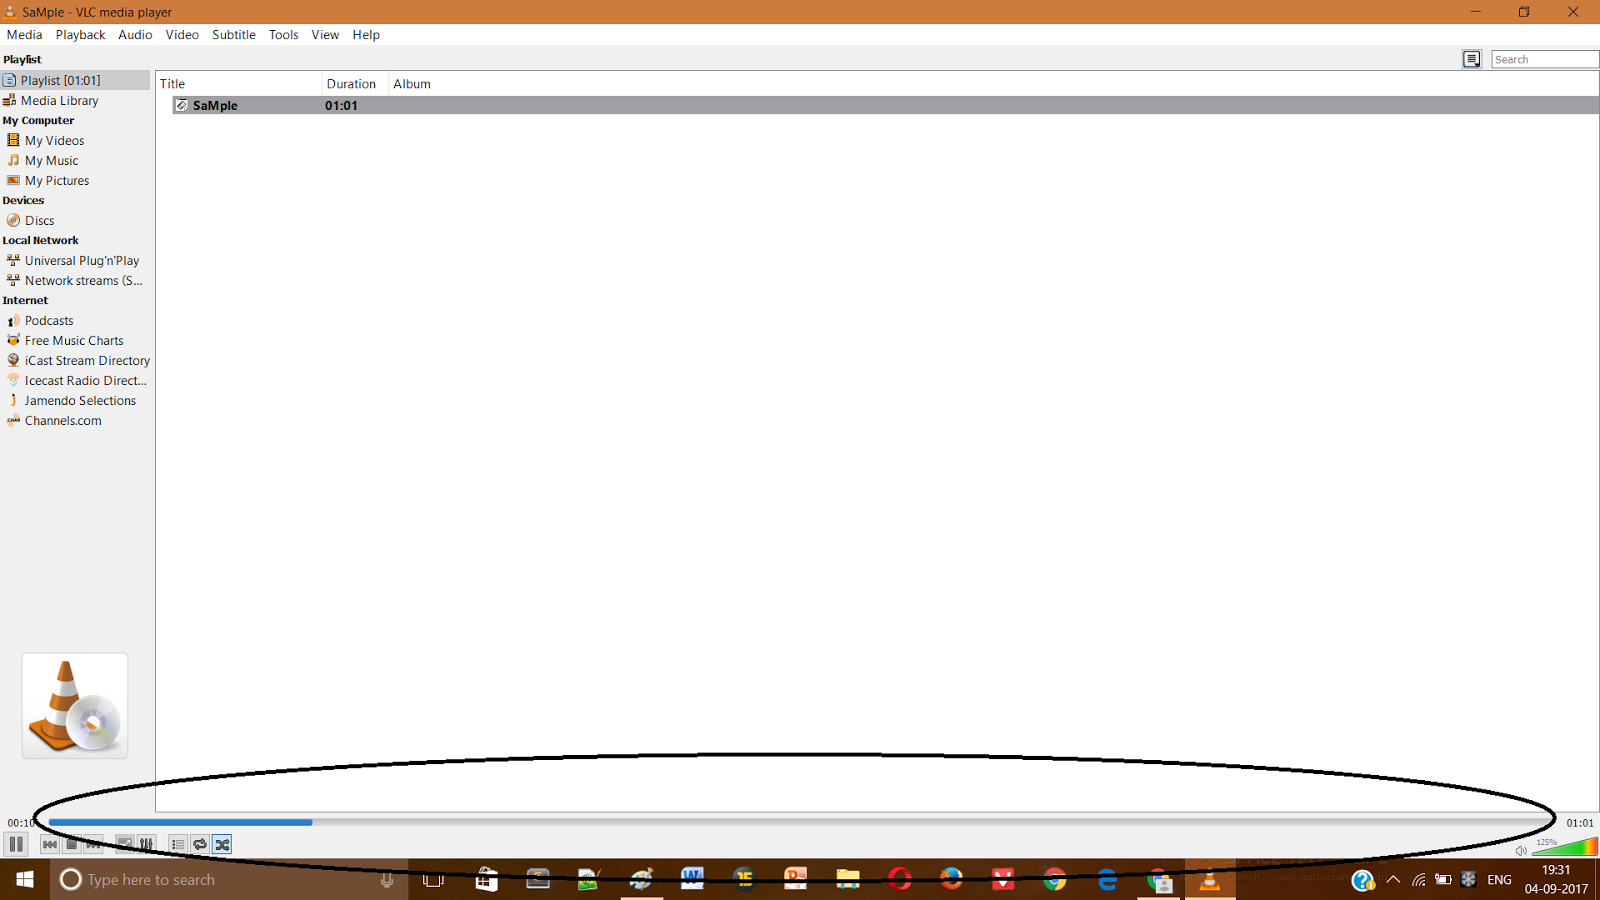This screenshot has width=1600, height=900.
Task: Launch Vivaldi browser from taskbar
Action: click(x=1003, y=880)
